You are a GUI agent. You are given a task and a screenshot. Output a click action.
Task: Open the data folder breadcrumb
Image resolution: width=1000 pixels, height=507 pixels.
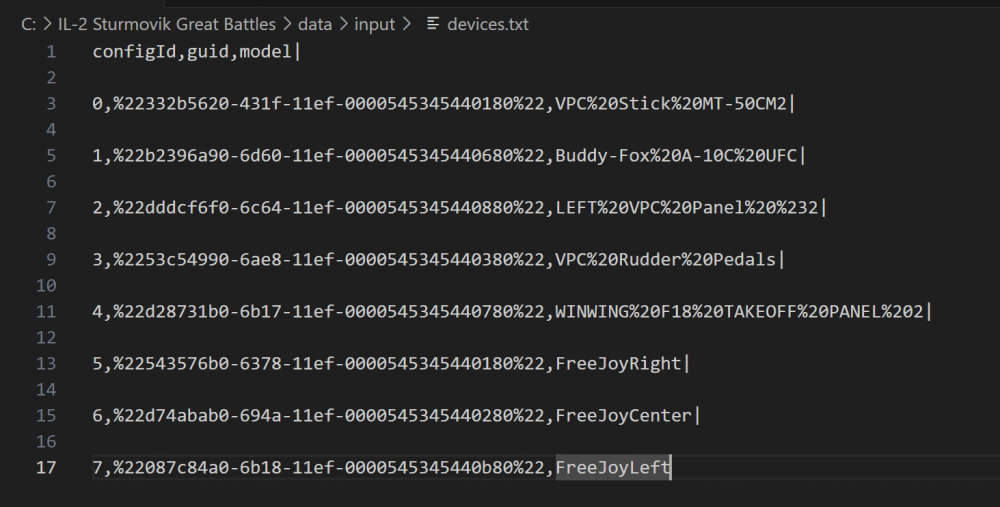tap(314, 23)
